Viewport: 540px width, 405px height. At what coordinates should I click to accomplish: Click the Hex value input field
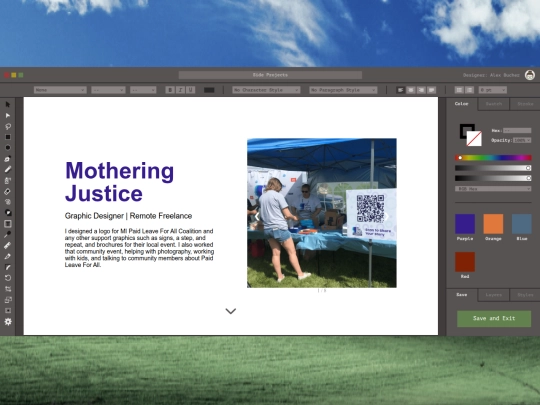point(517,131)
